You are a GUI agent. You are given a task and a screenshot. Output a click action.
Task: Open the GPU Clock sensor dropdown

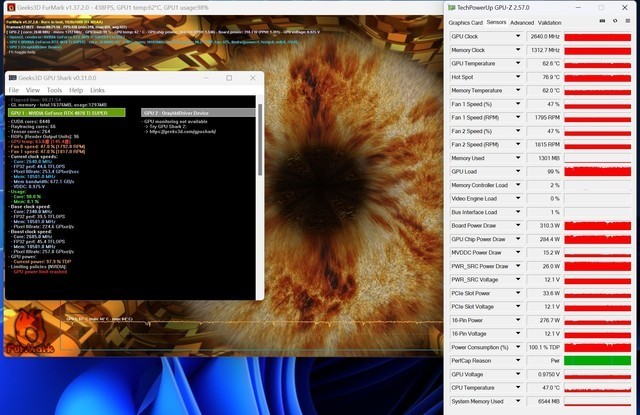pyautogui.click(x=517, y=36)
